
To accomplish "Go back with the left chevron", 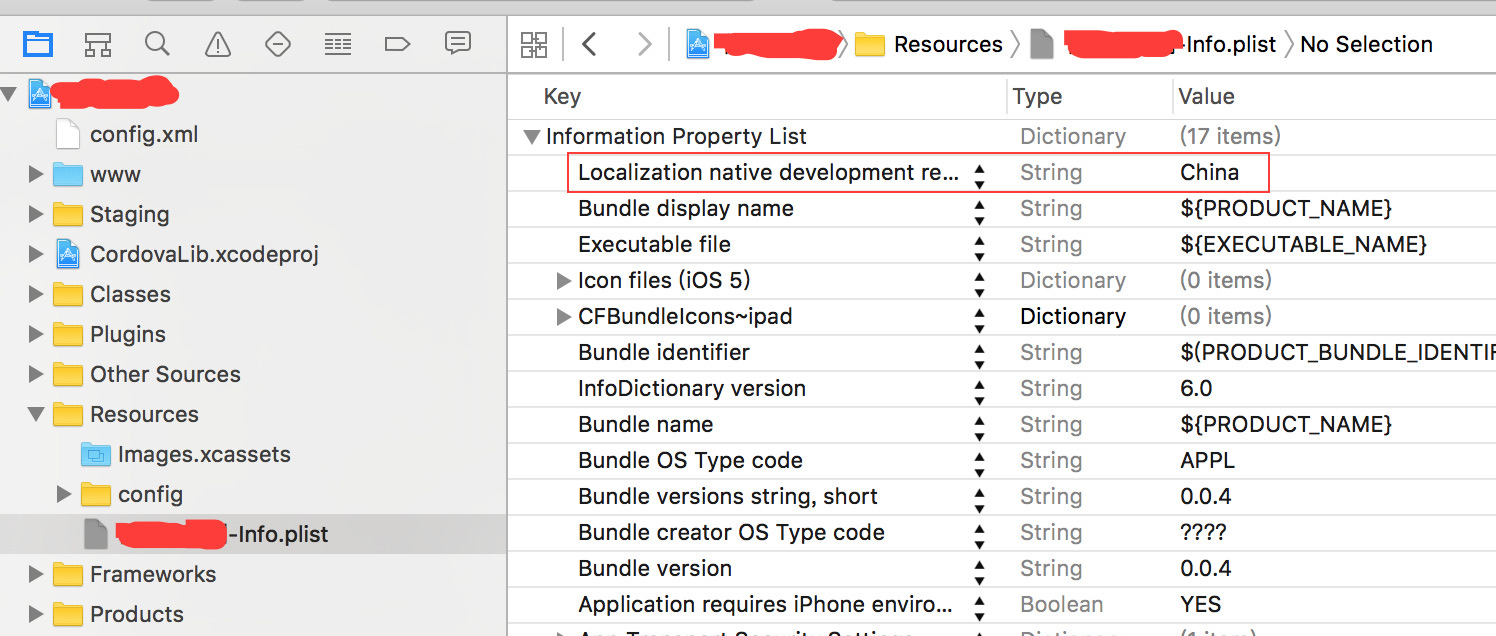I will click(589, 44).
